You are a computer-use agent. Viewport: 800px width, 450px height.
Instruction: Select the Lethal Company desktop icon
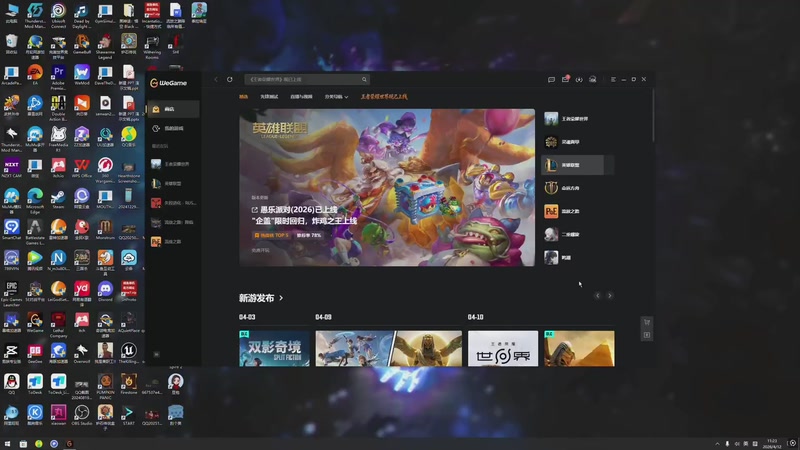(58, 324)
